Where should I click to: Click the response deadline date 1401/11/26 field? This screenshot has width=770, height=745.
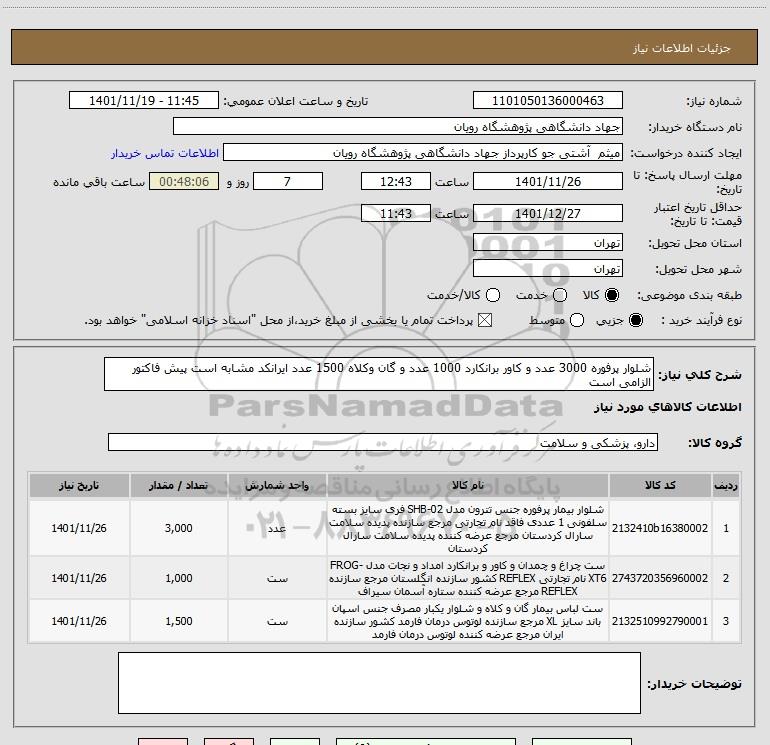coord(548,181)
